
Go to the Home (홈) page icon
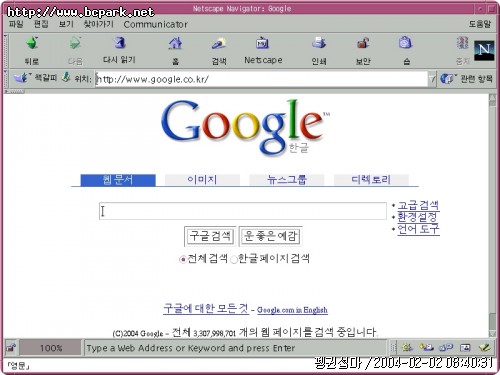tap(175, 43)
